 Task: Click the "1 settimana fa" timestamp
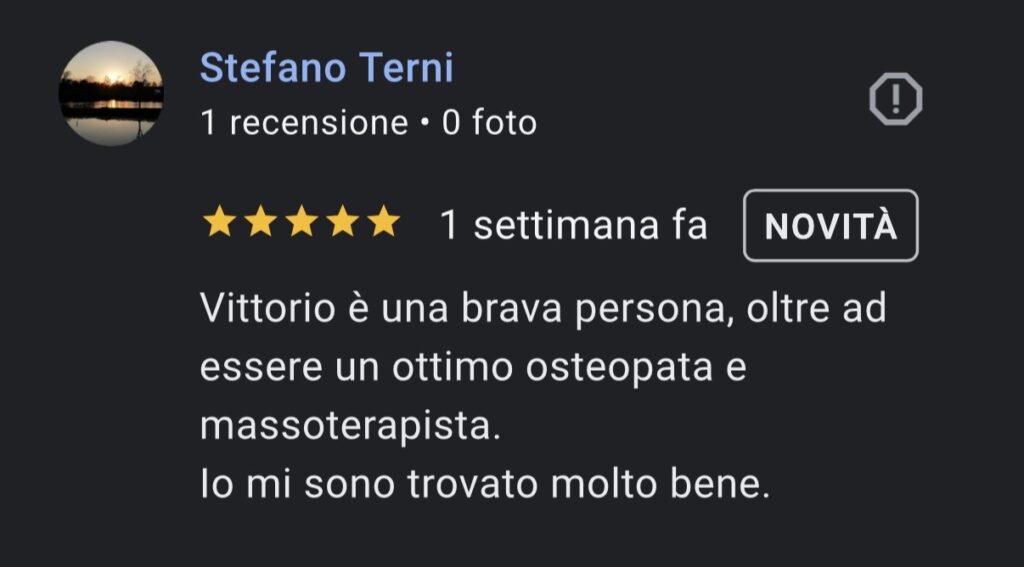coord(573,226)
